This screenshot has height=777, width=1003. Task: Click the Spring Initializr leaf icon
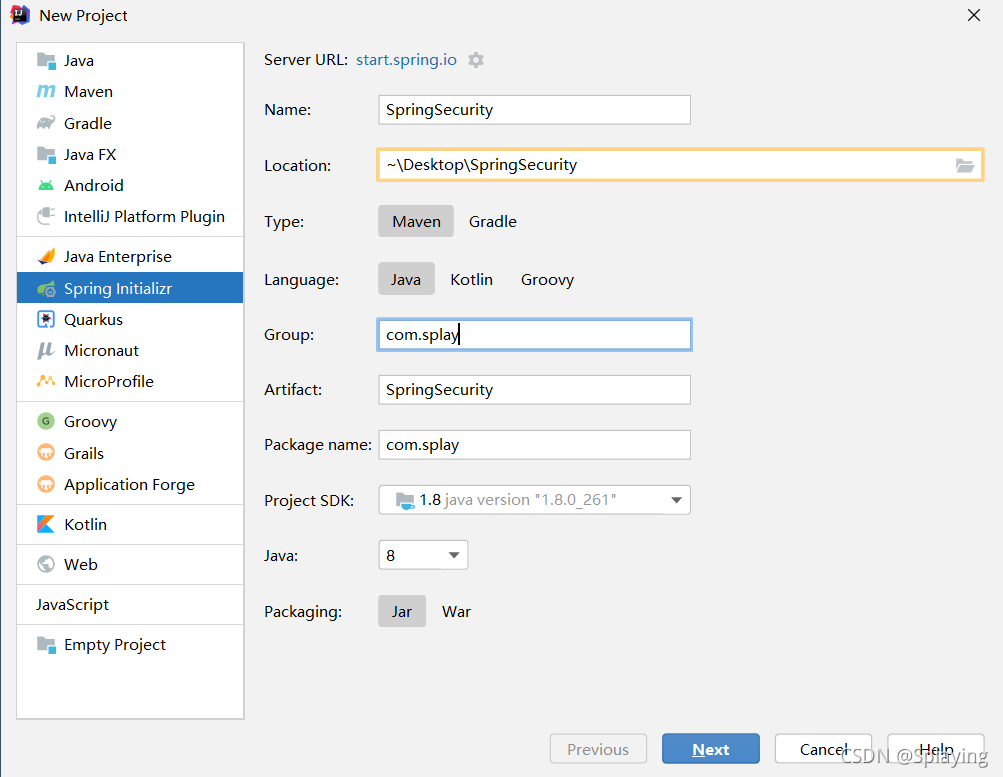click(46, 288)
